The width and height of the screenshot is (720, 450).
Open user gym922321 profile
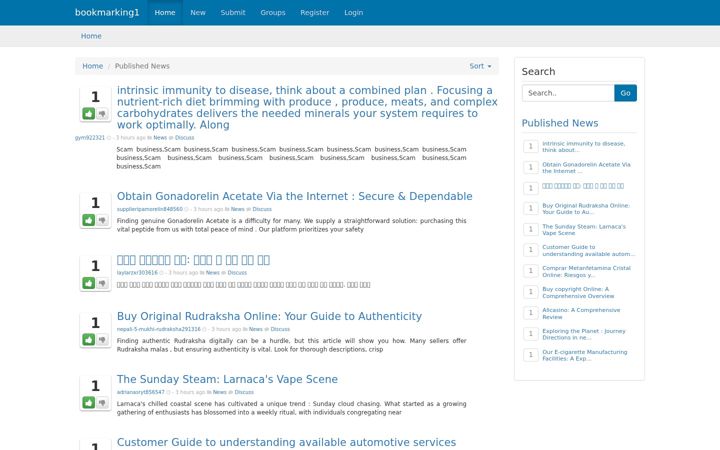[90, 138]
